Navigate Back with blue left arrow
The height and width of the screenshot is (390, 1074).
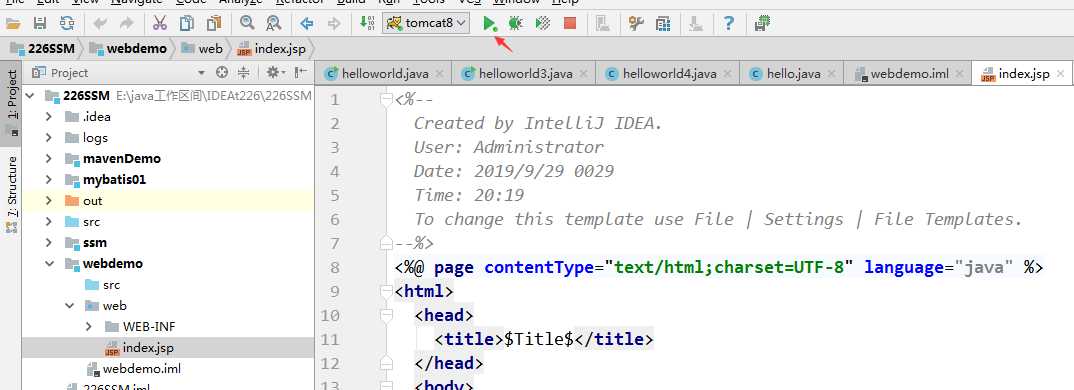(307, 24)
